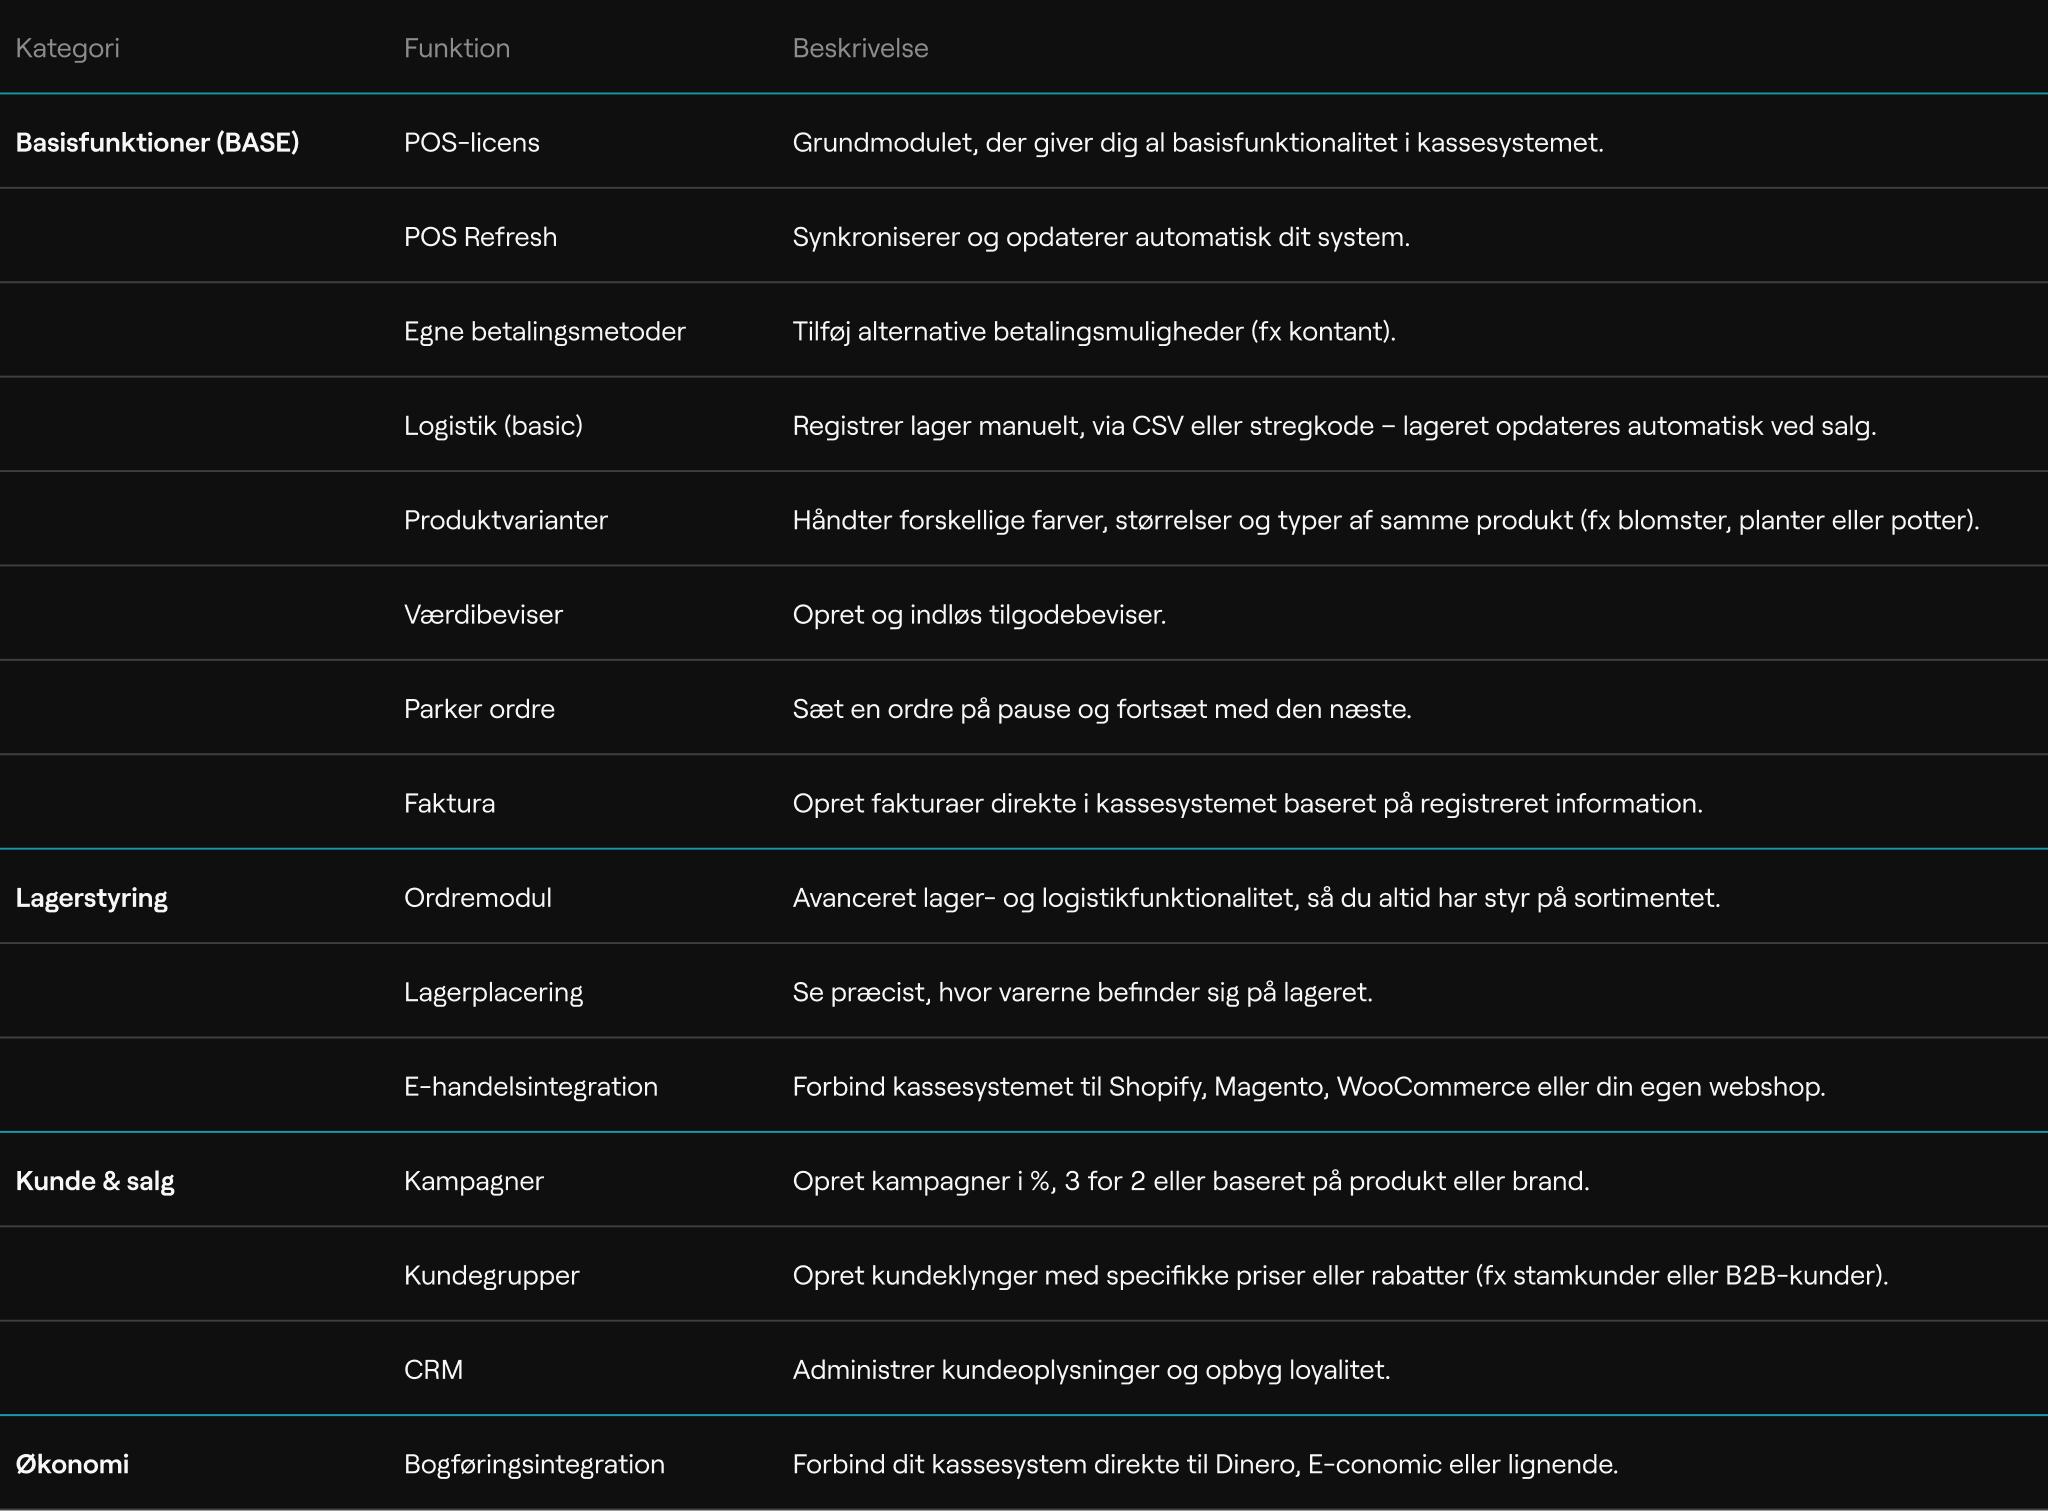Viewport: 2048px width, 1511px height.
Task: Select the Logistik (basic) function
Action: tap(493, 426)
